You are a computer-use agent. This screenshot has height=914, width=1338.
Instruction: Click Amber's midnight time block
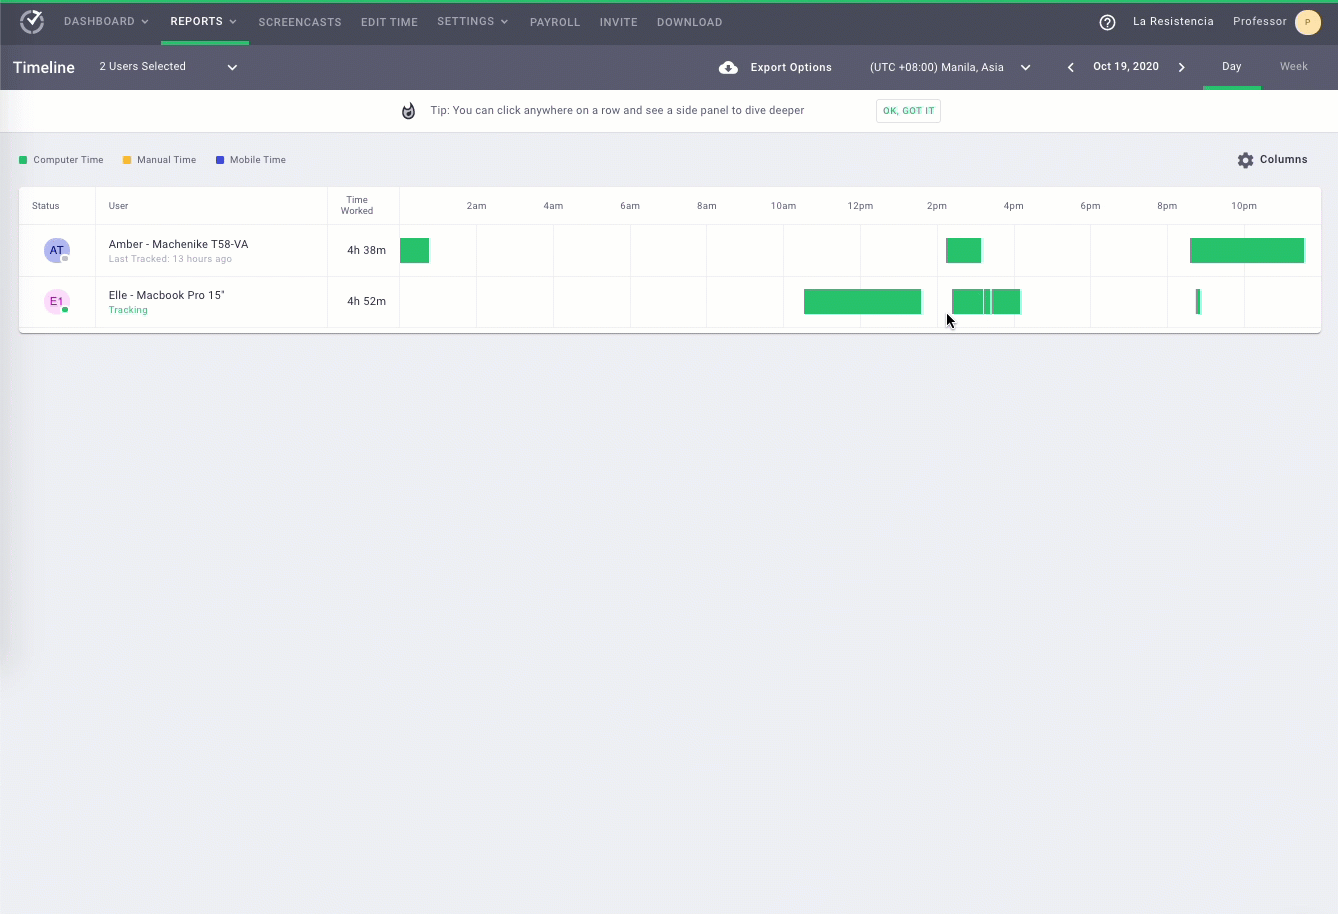point(414,250)
